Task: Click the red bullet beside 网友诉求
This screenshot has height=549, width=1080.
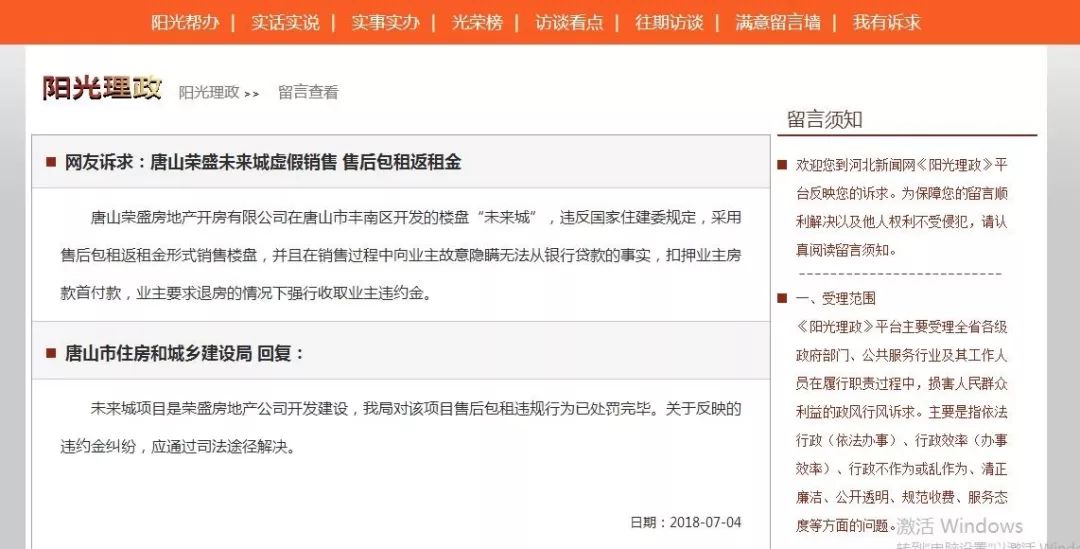Action: [x=51, y=162]
